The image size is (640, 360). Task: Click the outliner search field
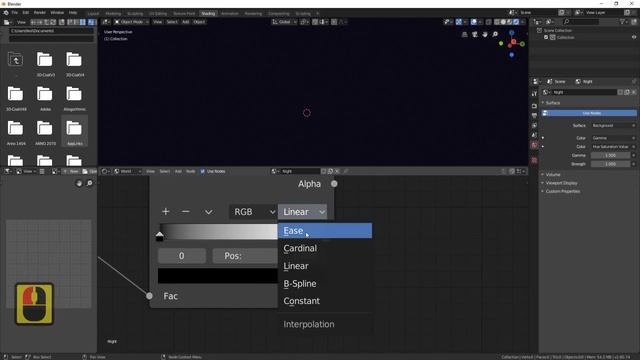(581, 22)
